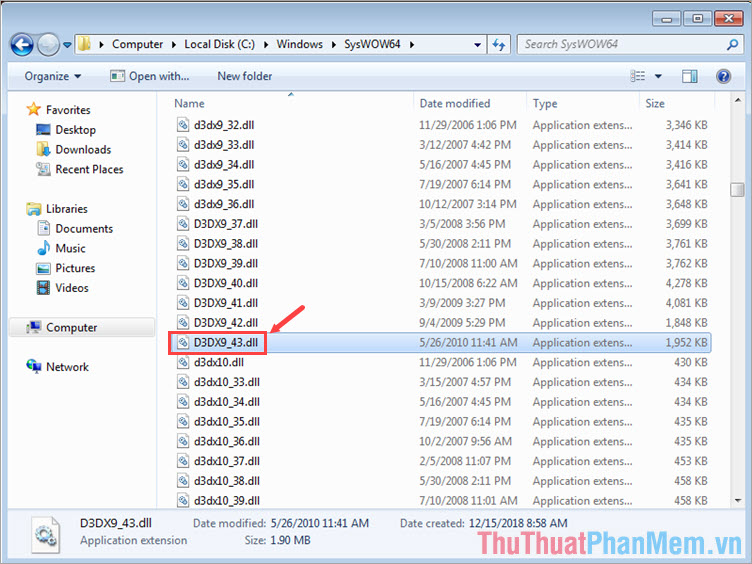Open Downloads in the navigation pane

[x=73, y=150]
